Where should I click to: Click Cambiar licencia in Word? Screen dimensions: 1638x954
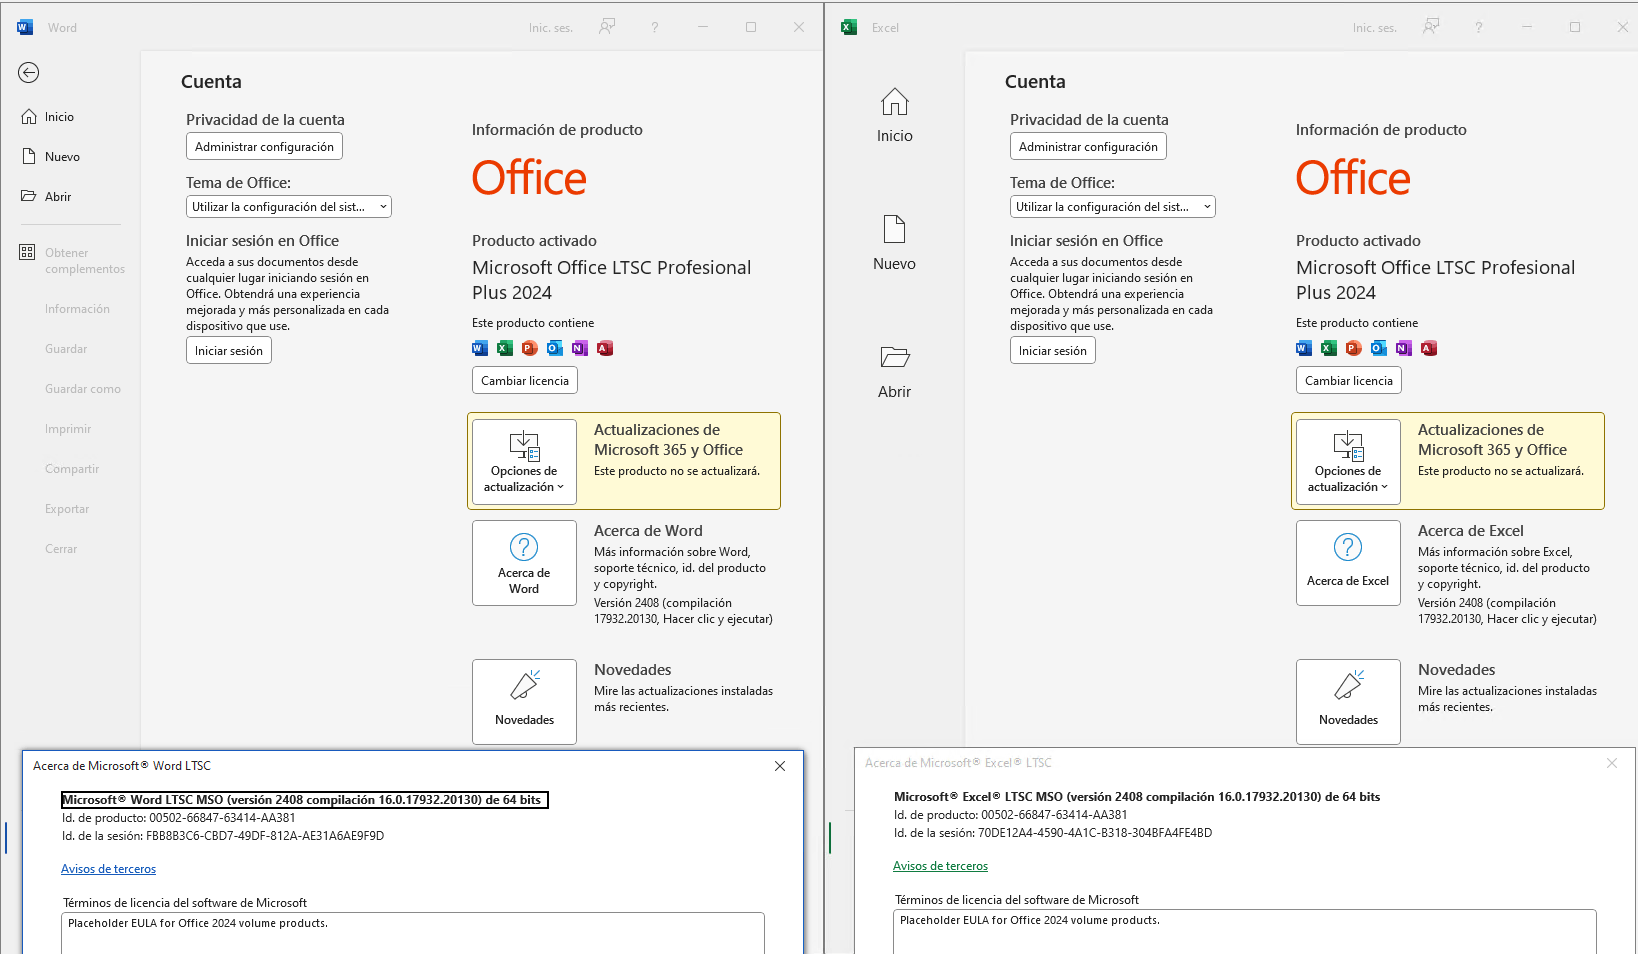[525, 380]
